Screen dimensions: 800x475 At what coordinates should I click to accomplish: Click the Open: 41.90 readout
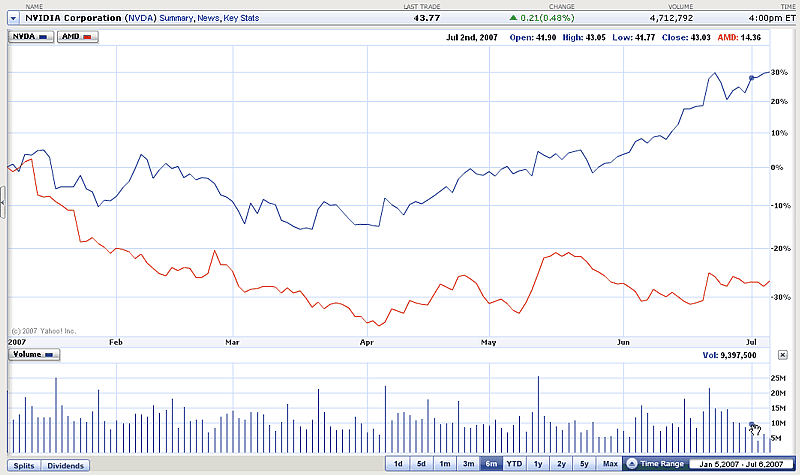pos(533,37)
